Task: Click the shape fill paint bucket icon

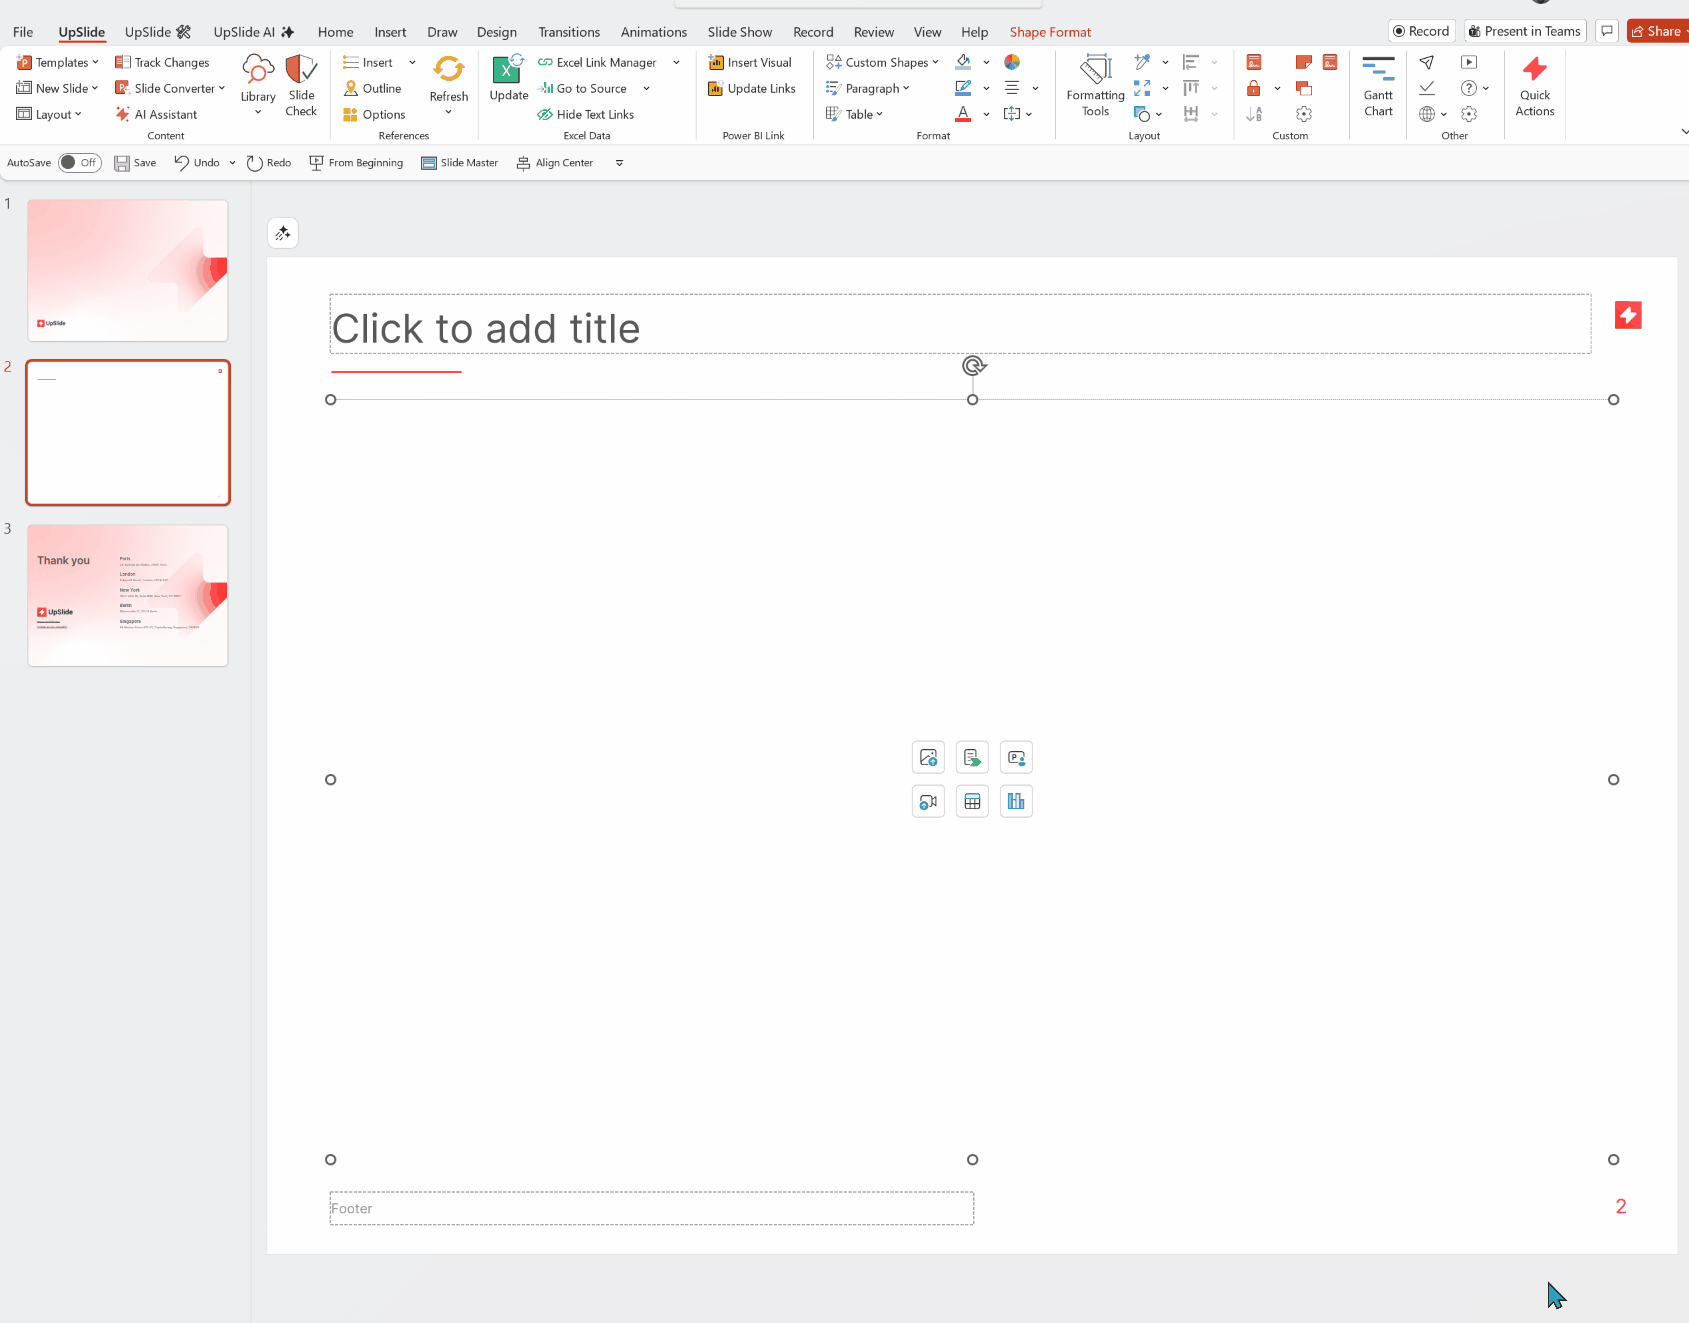Action: coord(963,62)
